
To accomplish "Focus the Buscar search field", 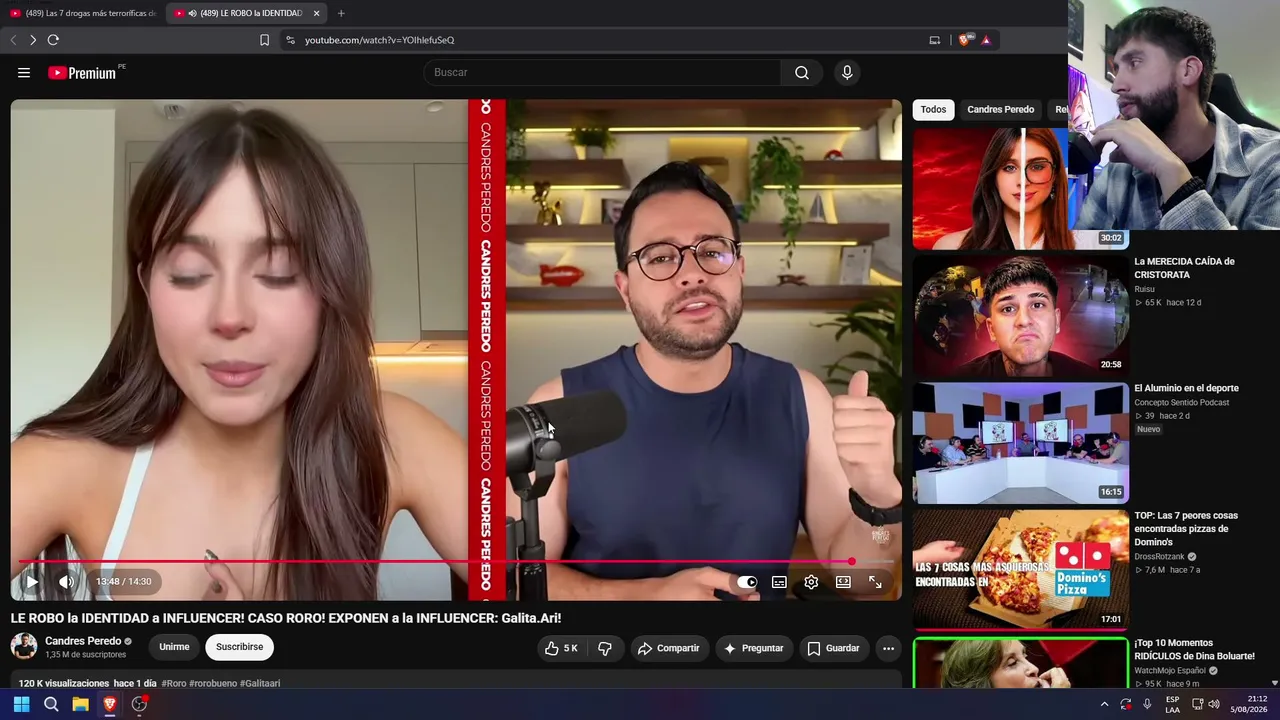I will pos(603,72).
